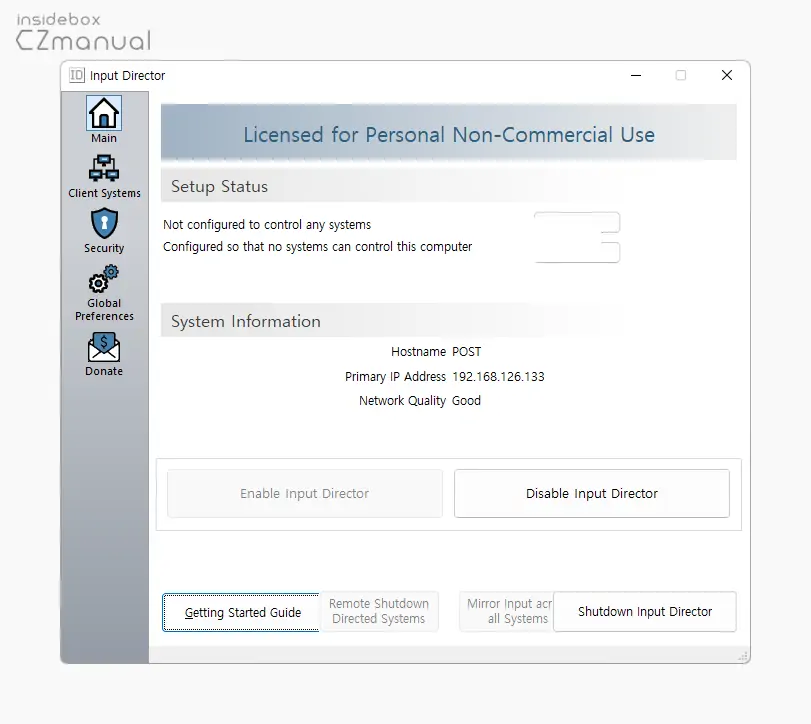Toggle Mirror Input across all Systems

click(x=507, y=611)
